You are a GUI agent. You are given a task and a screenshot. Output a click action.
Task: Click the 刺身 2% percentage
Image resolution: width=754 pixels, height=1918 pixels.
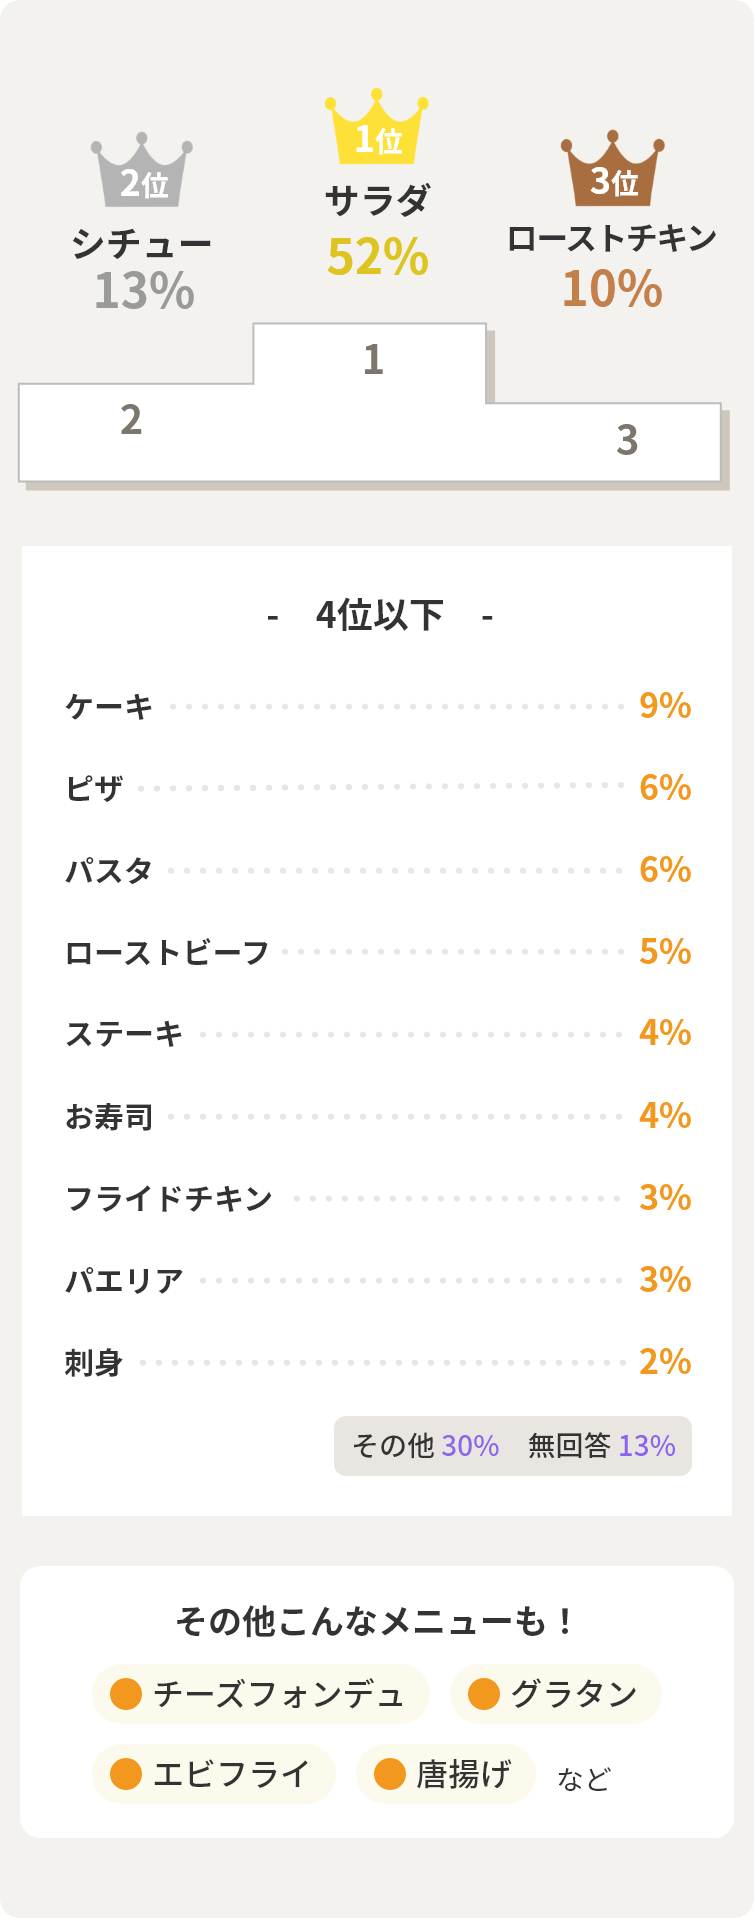(x=665, y=1362)
